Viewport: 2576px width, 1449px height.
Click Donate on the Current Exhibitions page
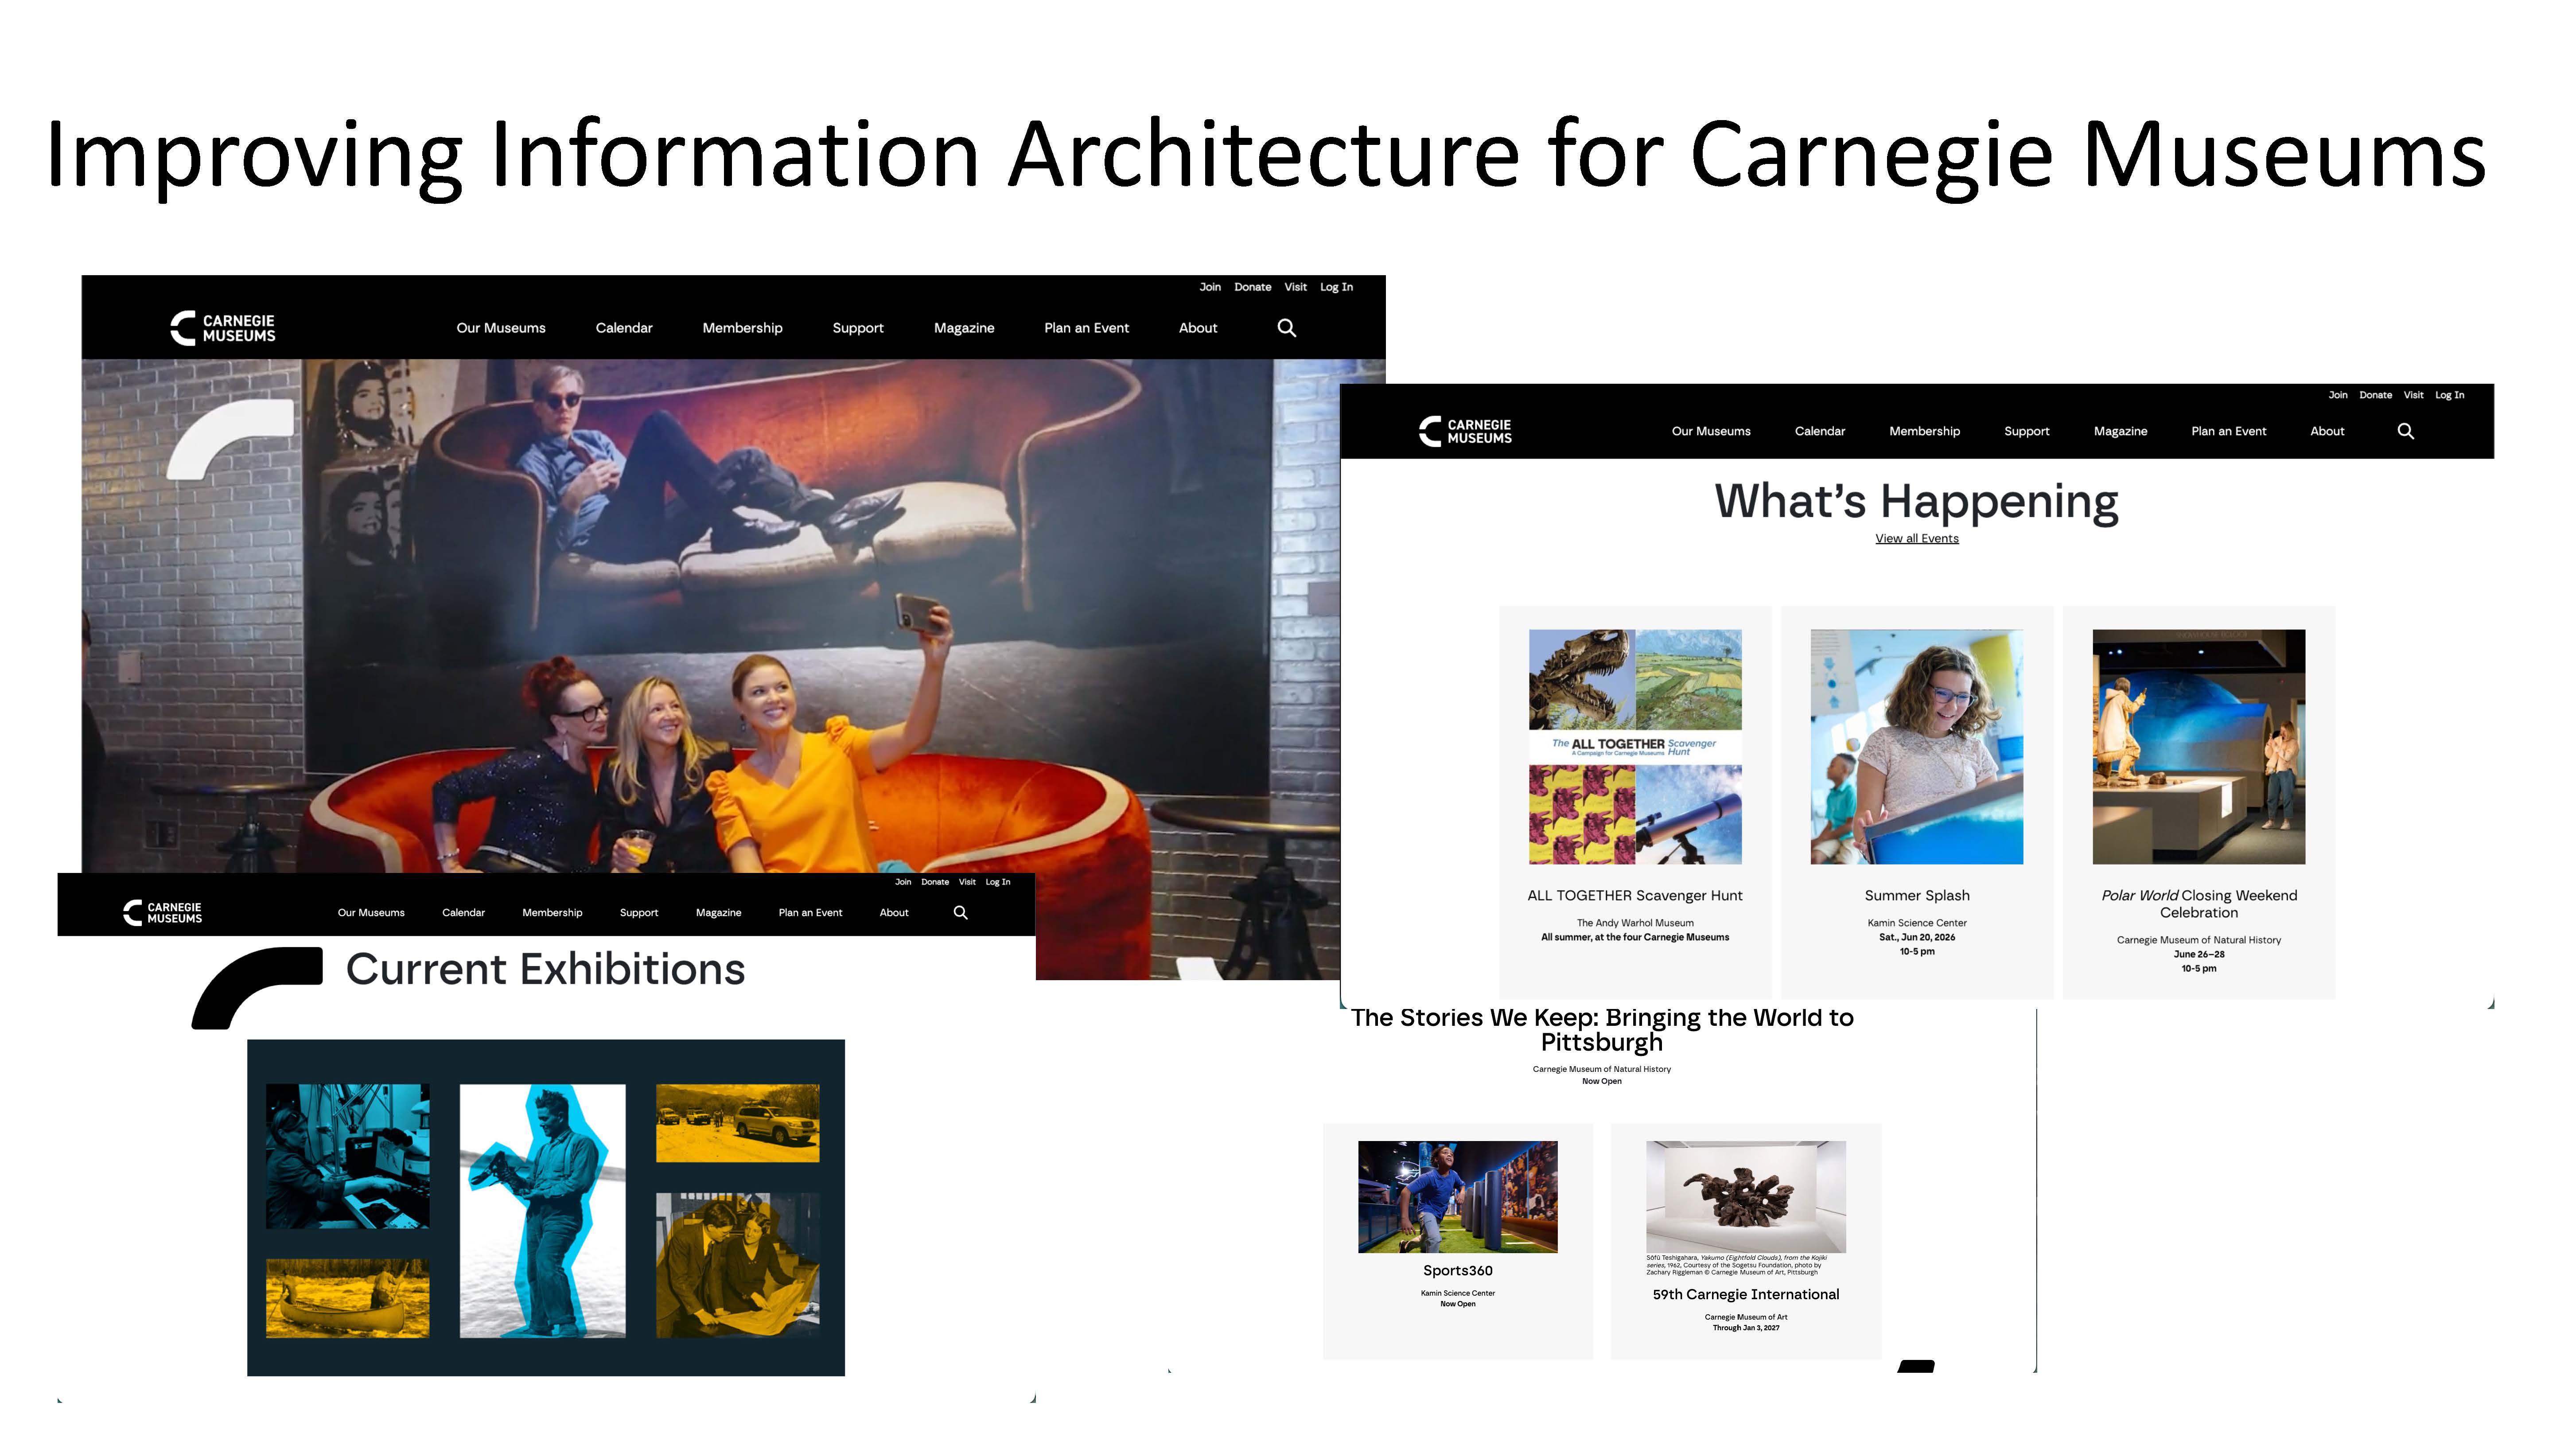point(935,882)
